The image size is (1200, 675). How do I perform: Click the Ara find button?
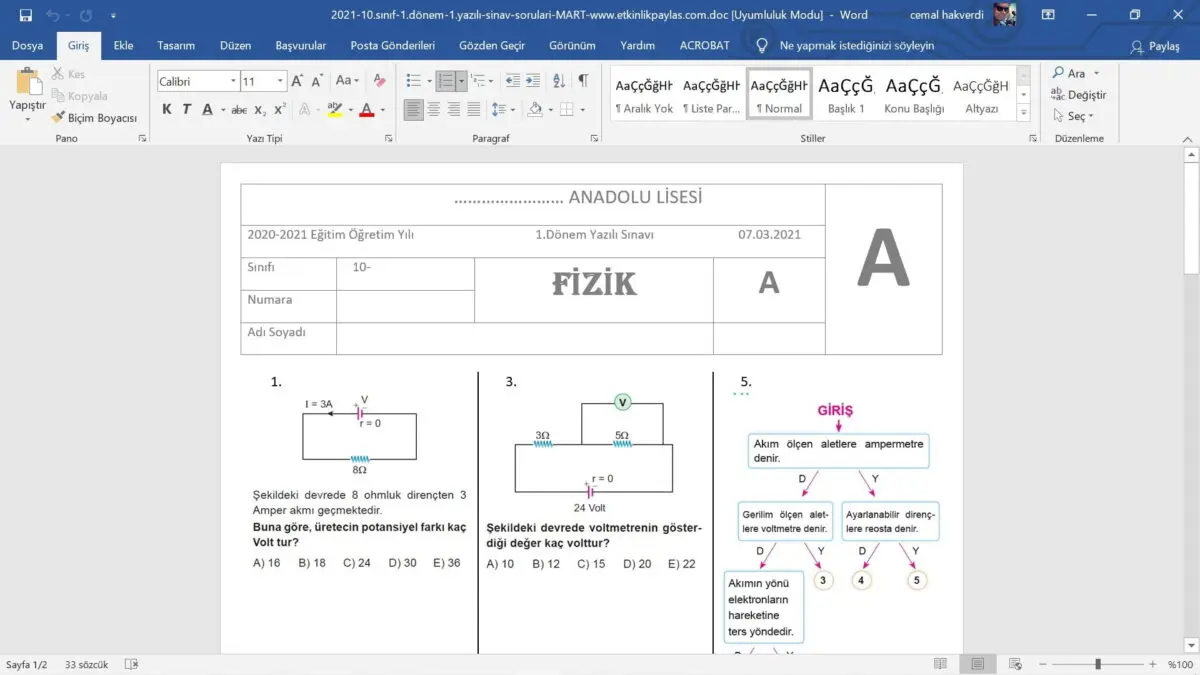pos(1075,73)
